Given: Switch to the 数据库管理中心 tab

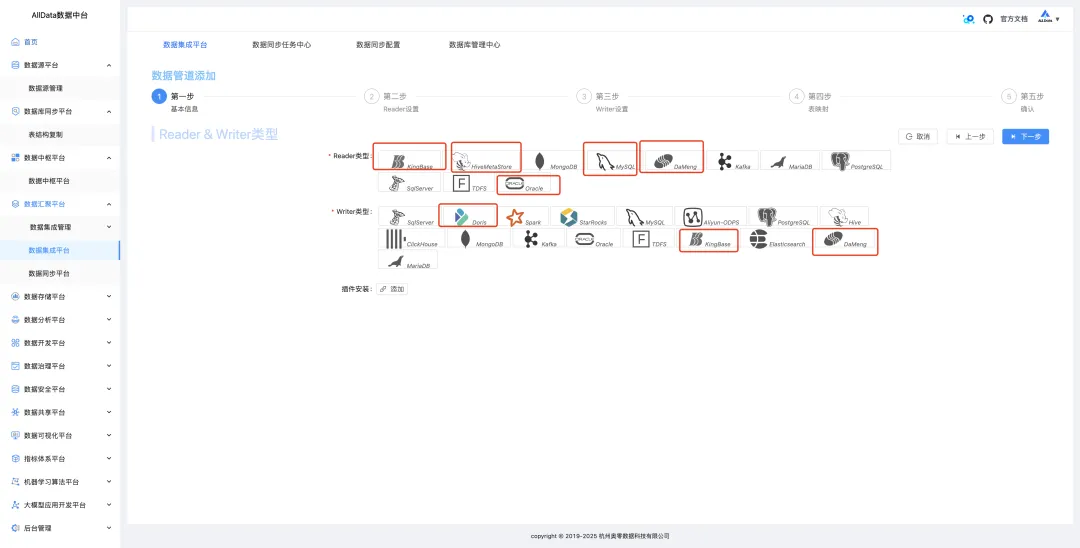Looking at the screenshot, I should point(475,45).
